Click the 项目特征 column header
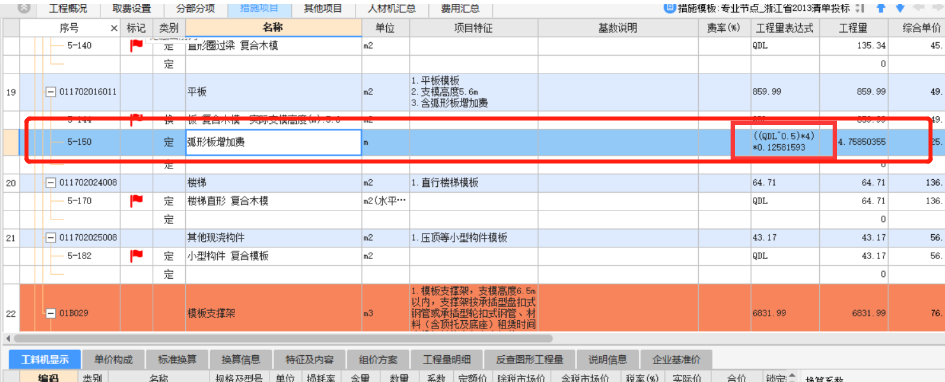 tap(474, 28)
